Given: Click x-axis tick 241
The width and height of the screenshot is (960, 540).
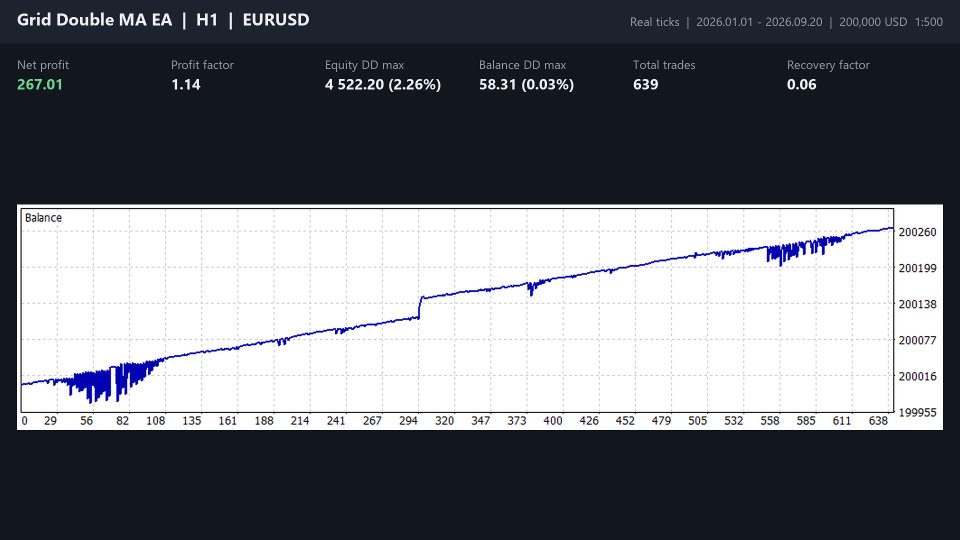Looking at the screenshot, I should 336,421.
